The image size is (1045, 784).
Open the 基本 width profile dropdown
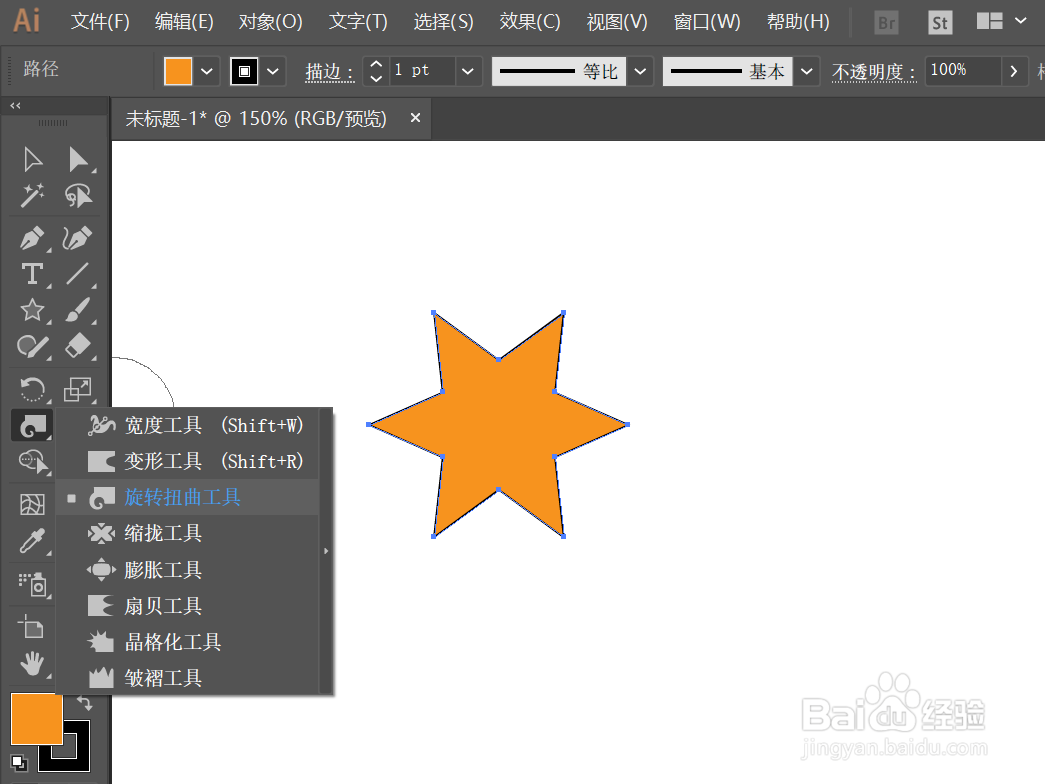pos(806,71)
